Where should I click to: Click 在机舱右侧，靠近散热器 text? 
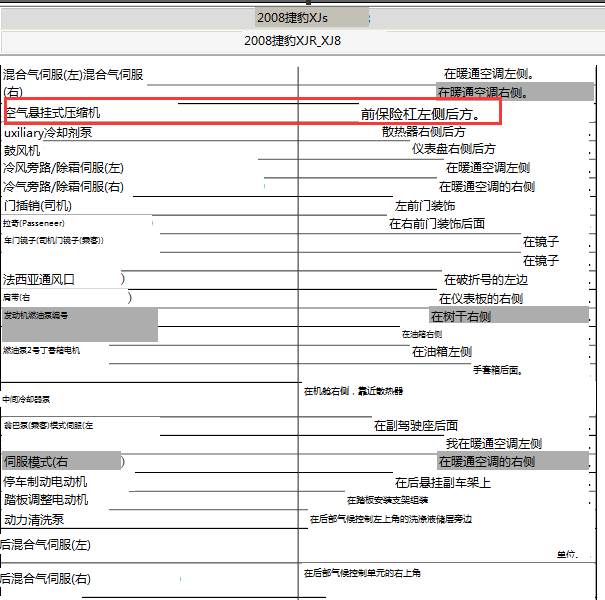point(353,391)
